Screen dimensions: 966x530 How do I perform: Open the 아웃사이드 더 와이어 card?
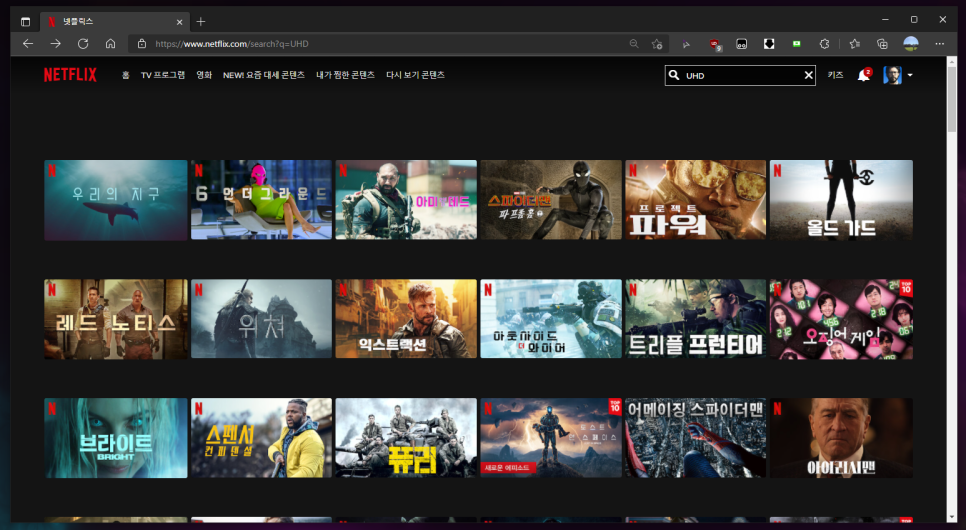(551, 319)
